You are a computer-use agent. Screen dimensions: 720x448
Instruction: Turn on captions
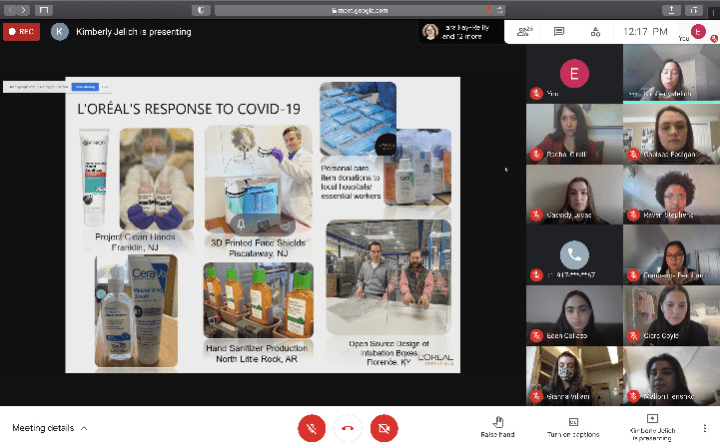click(573, 427)
